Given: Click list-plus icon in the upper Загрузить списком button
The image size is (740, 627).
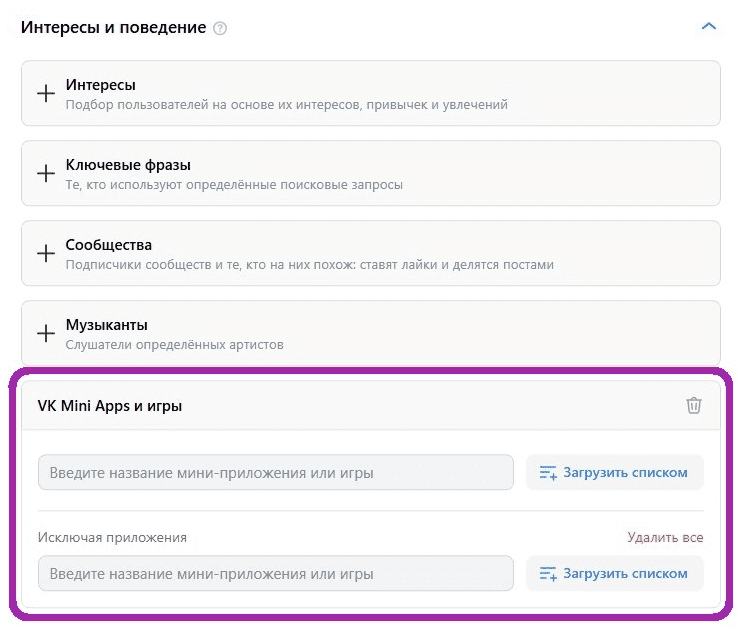Looking at the screenshot, I should click(x=547, y=473).
